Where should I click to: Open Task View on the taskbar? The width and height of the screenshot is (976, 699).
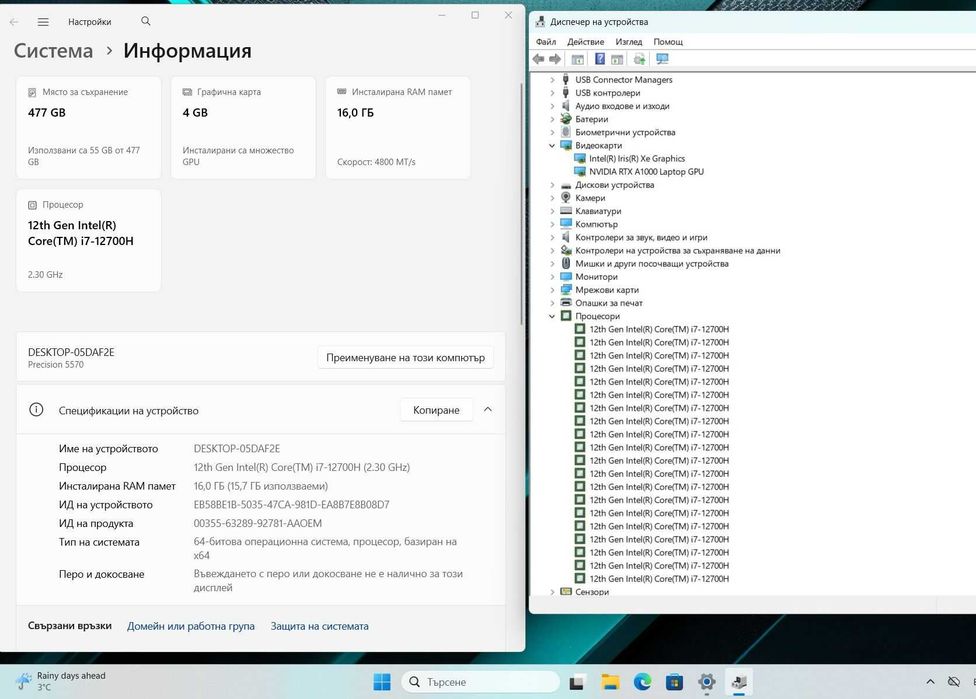tap(577, 682)
